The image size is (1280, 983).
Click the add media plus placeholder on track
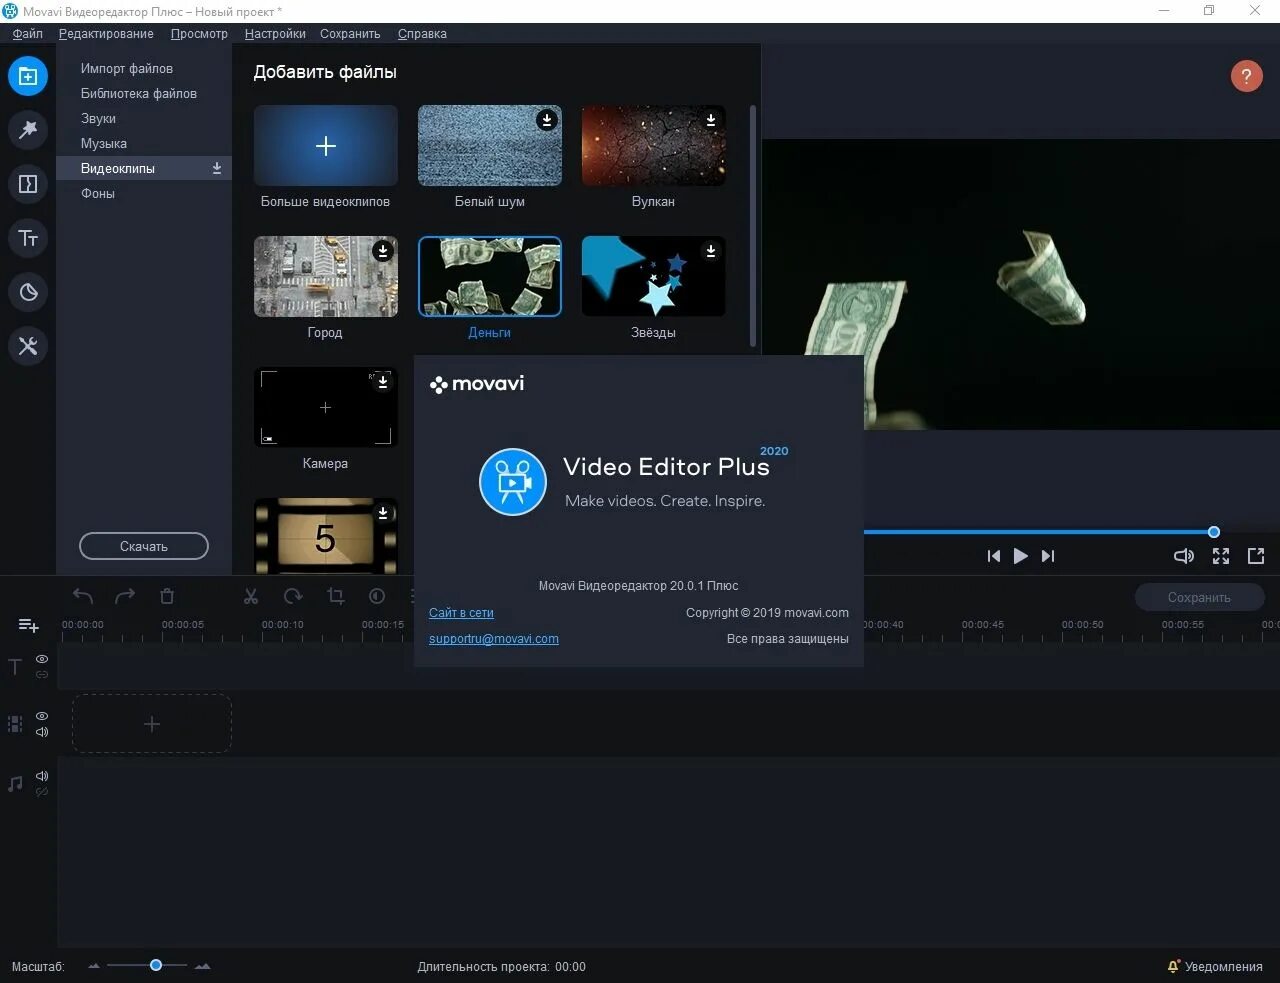pyautogui.click(x=152, y=724)
